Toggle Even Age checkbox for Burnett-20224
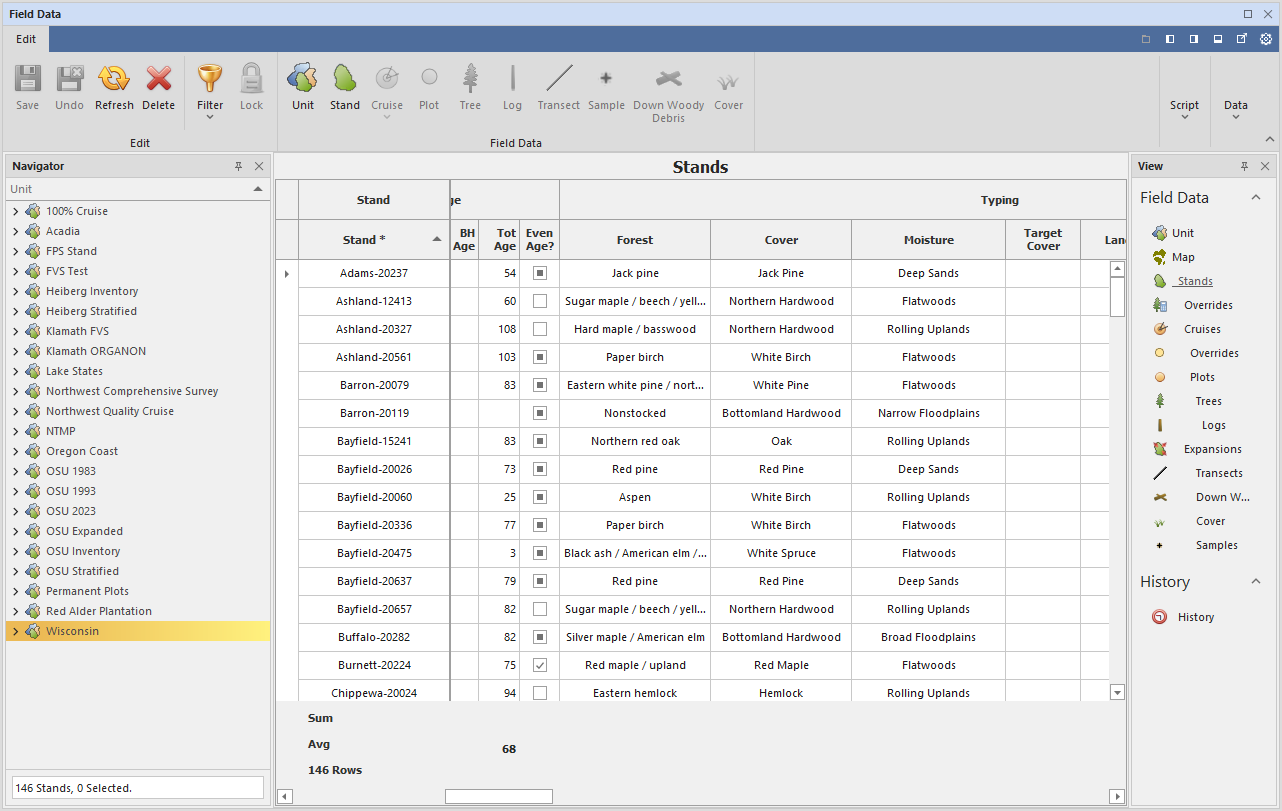 click(540, 665)
